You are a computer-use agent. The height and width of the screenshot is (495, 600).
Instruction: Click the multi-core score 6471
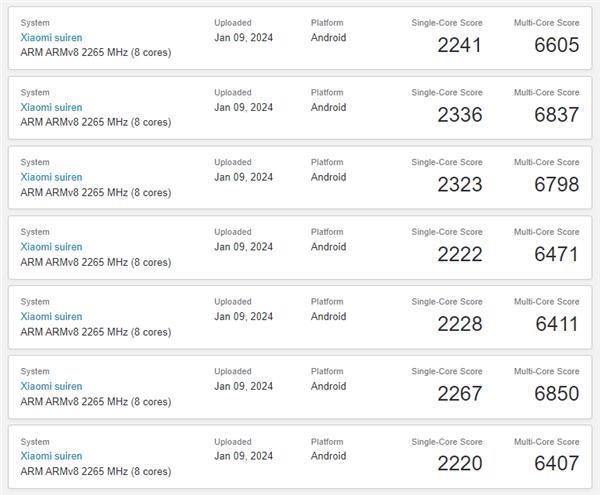[556, 255]
